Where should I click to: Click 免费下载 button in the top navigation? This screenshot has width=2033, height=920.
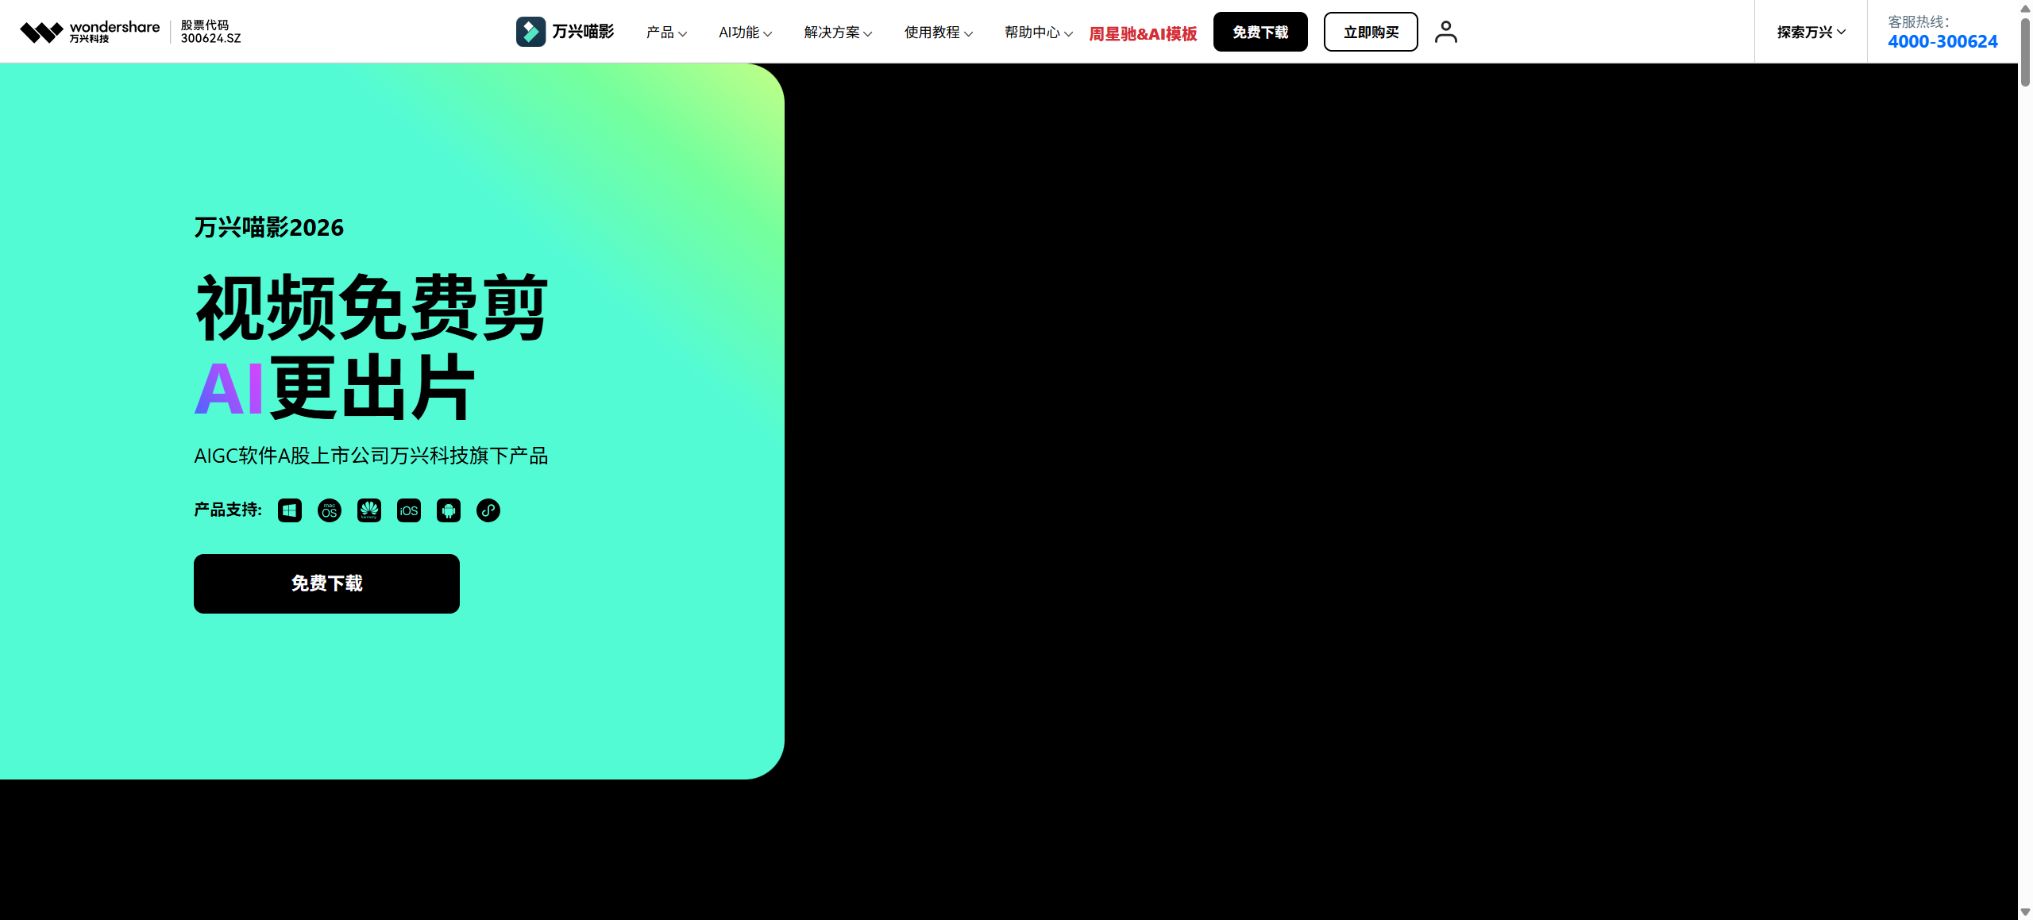(1260, 32)
